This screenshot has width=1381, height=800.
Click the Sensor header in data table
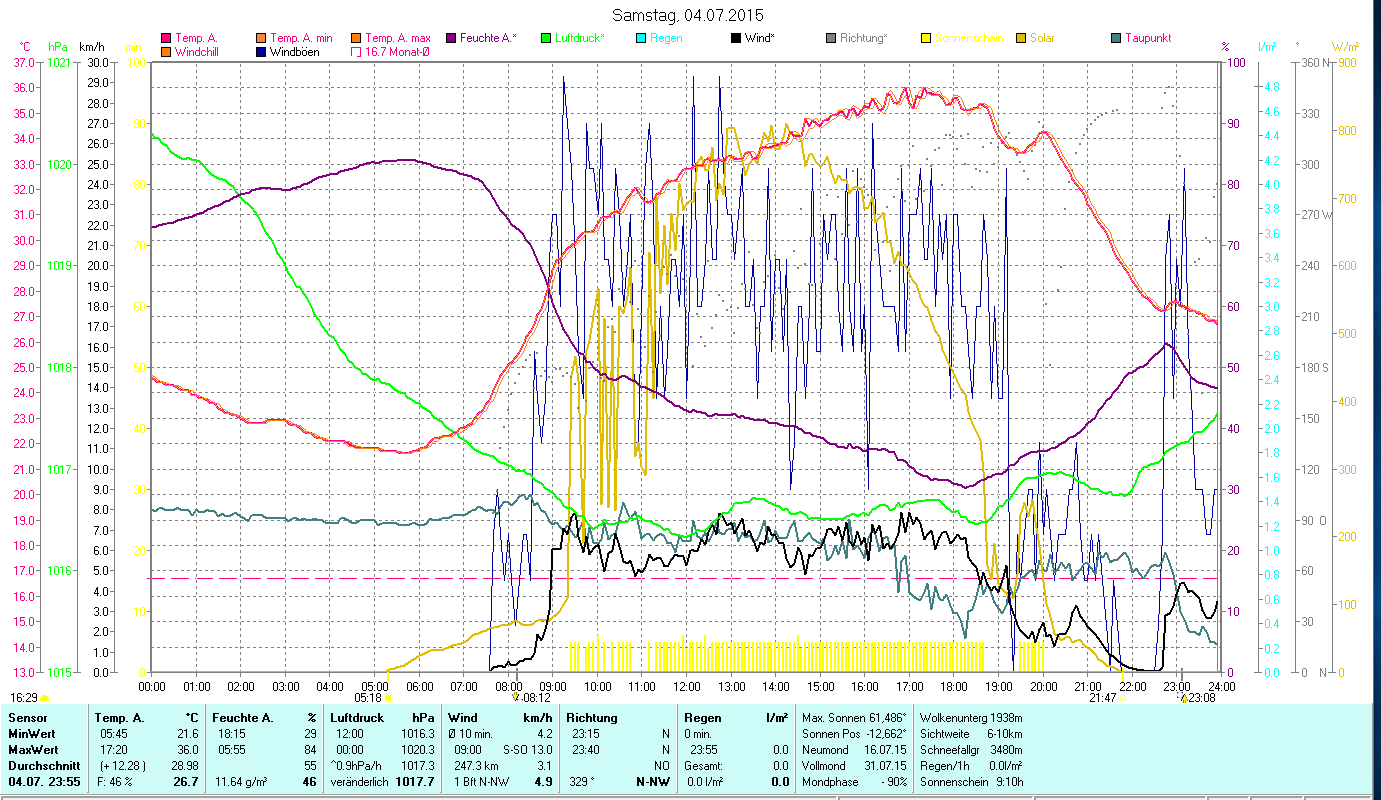point(27,717)
